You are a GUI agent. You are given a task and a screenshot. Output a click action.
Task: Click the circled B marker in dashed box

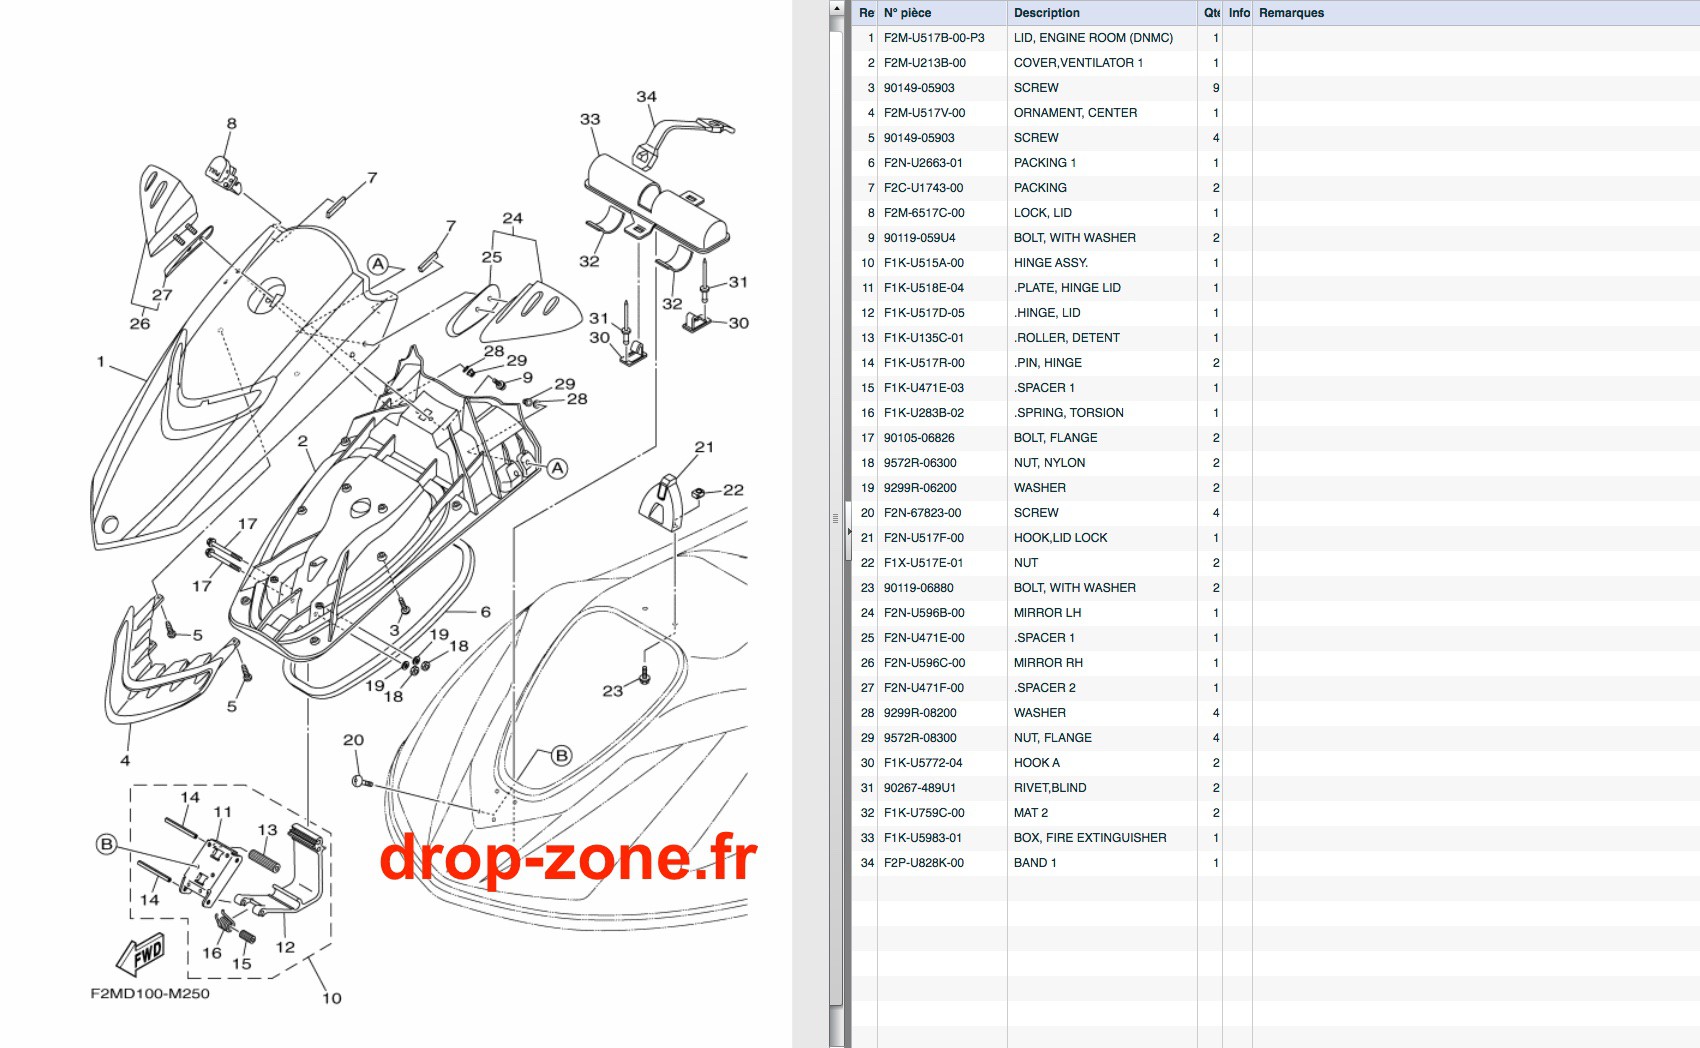pyautogui.click(x=106, y=844)
